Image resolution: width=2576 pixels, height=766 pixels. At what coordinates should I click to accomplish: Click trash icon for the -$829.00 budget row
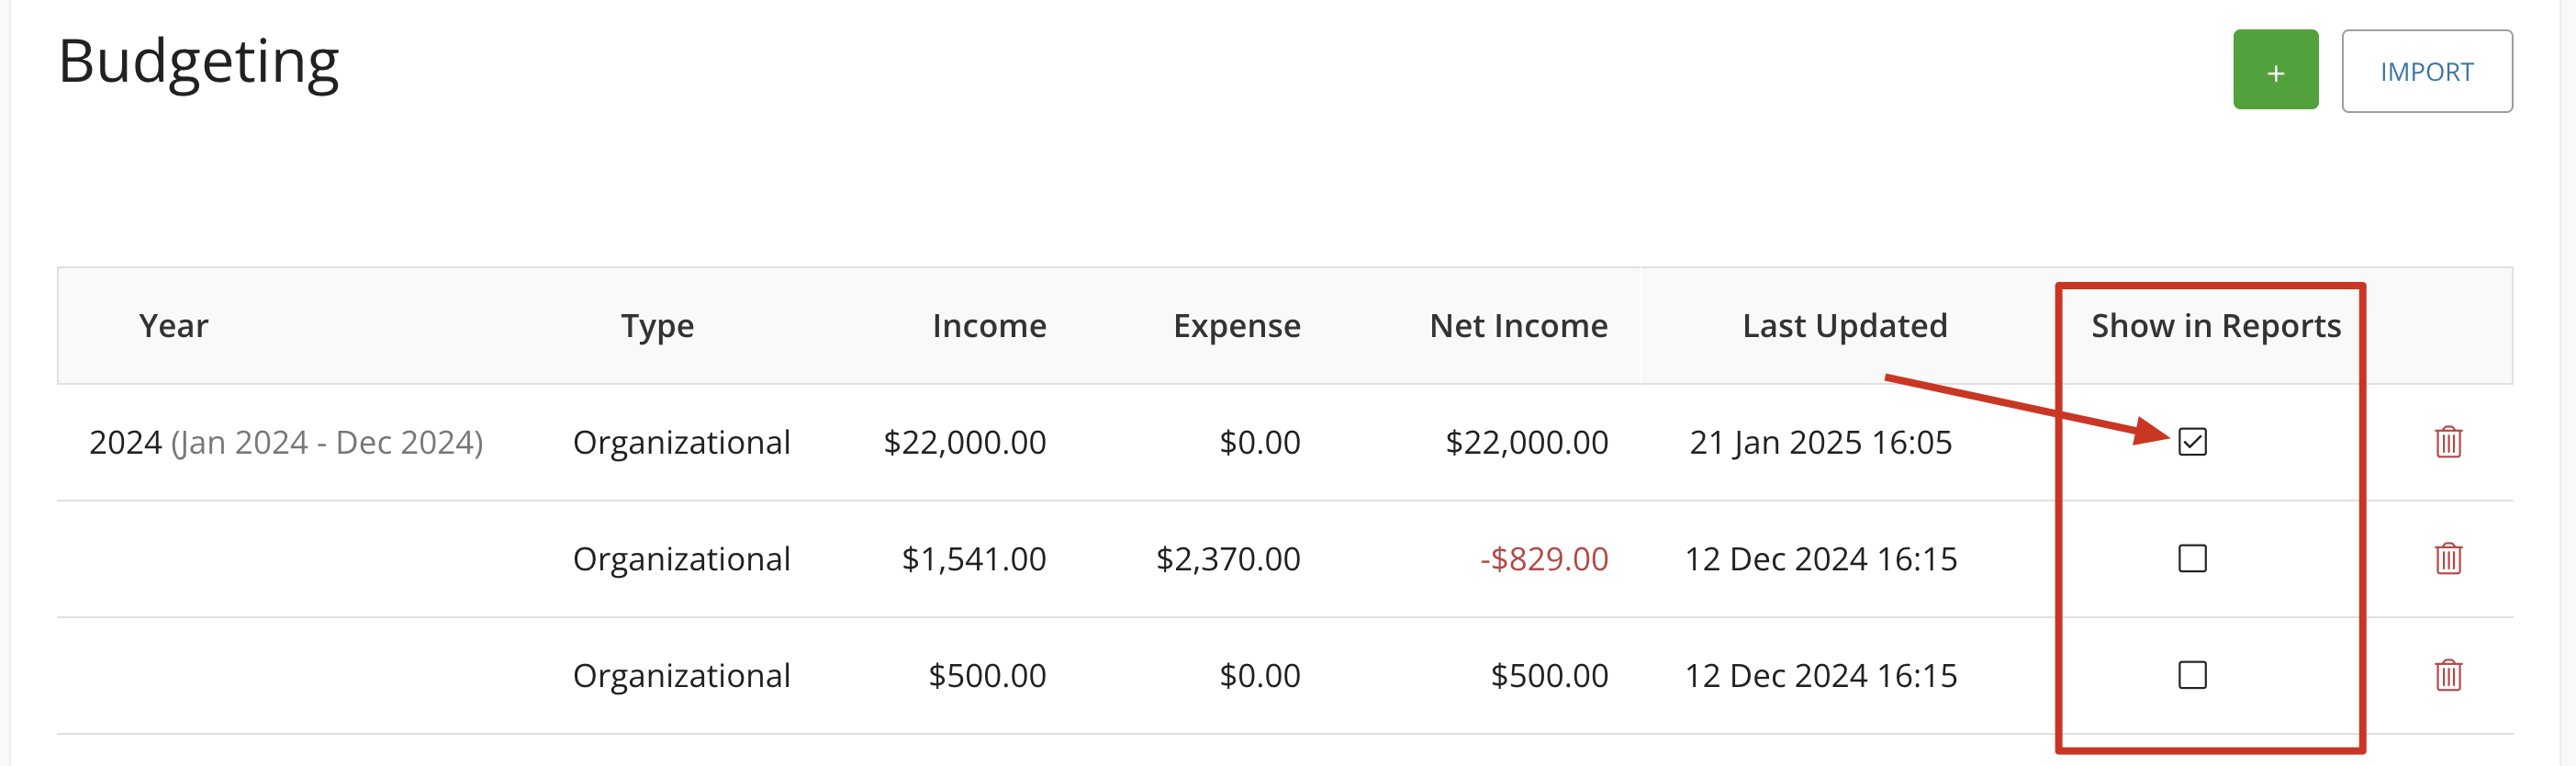2448,558
